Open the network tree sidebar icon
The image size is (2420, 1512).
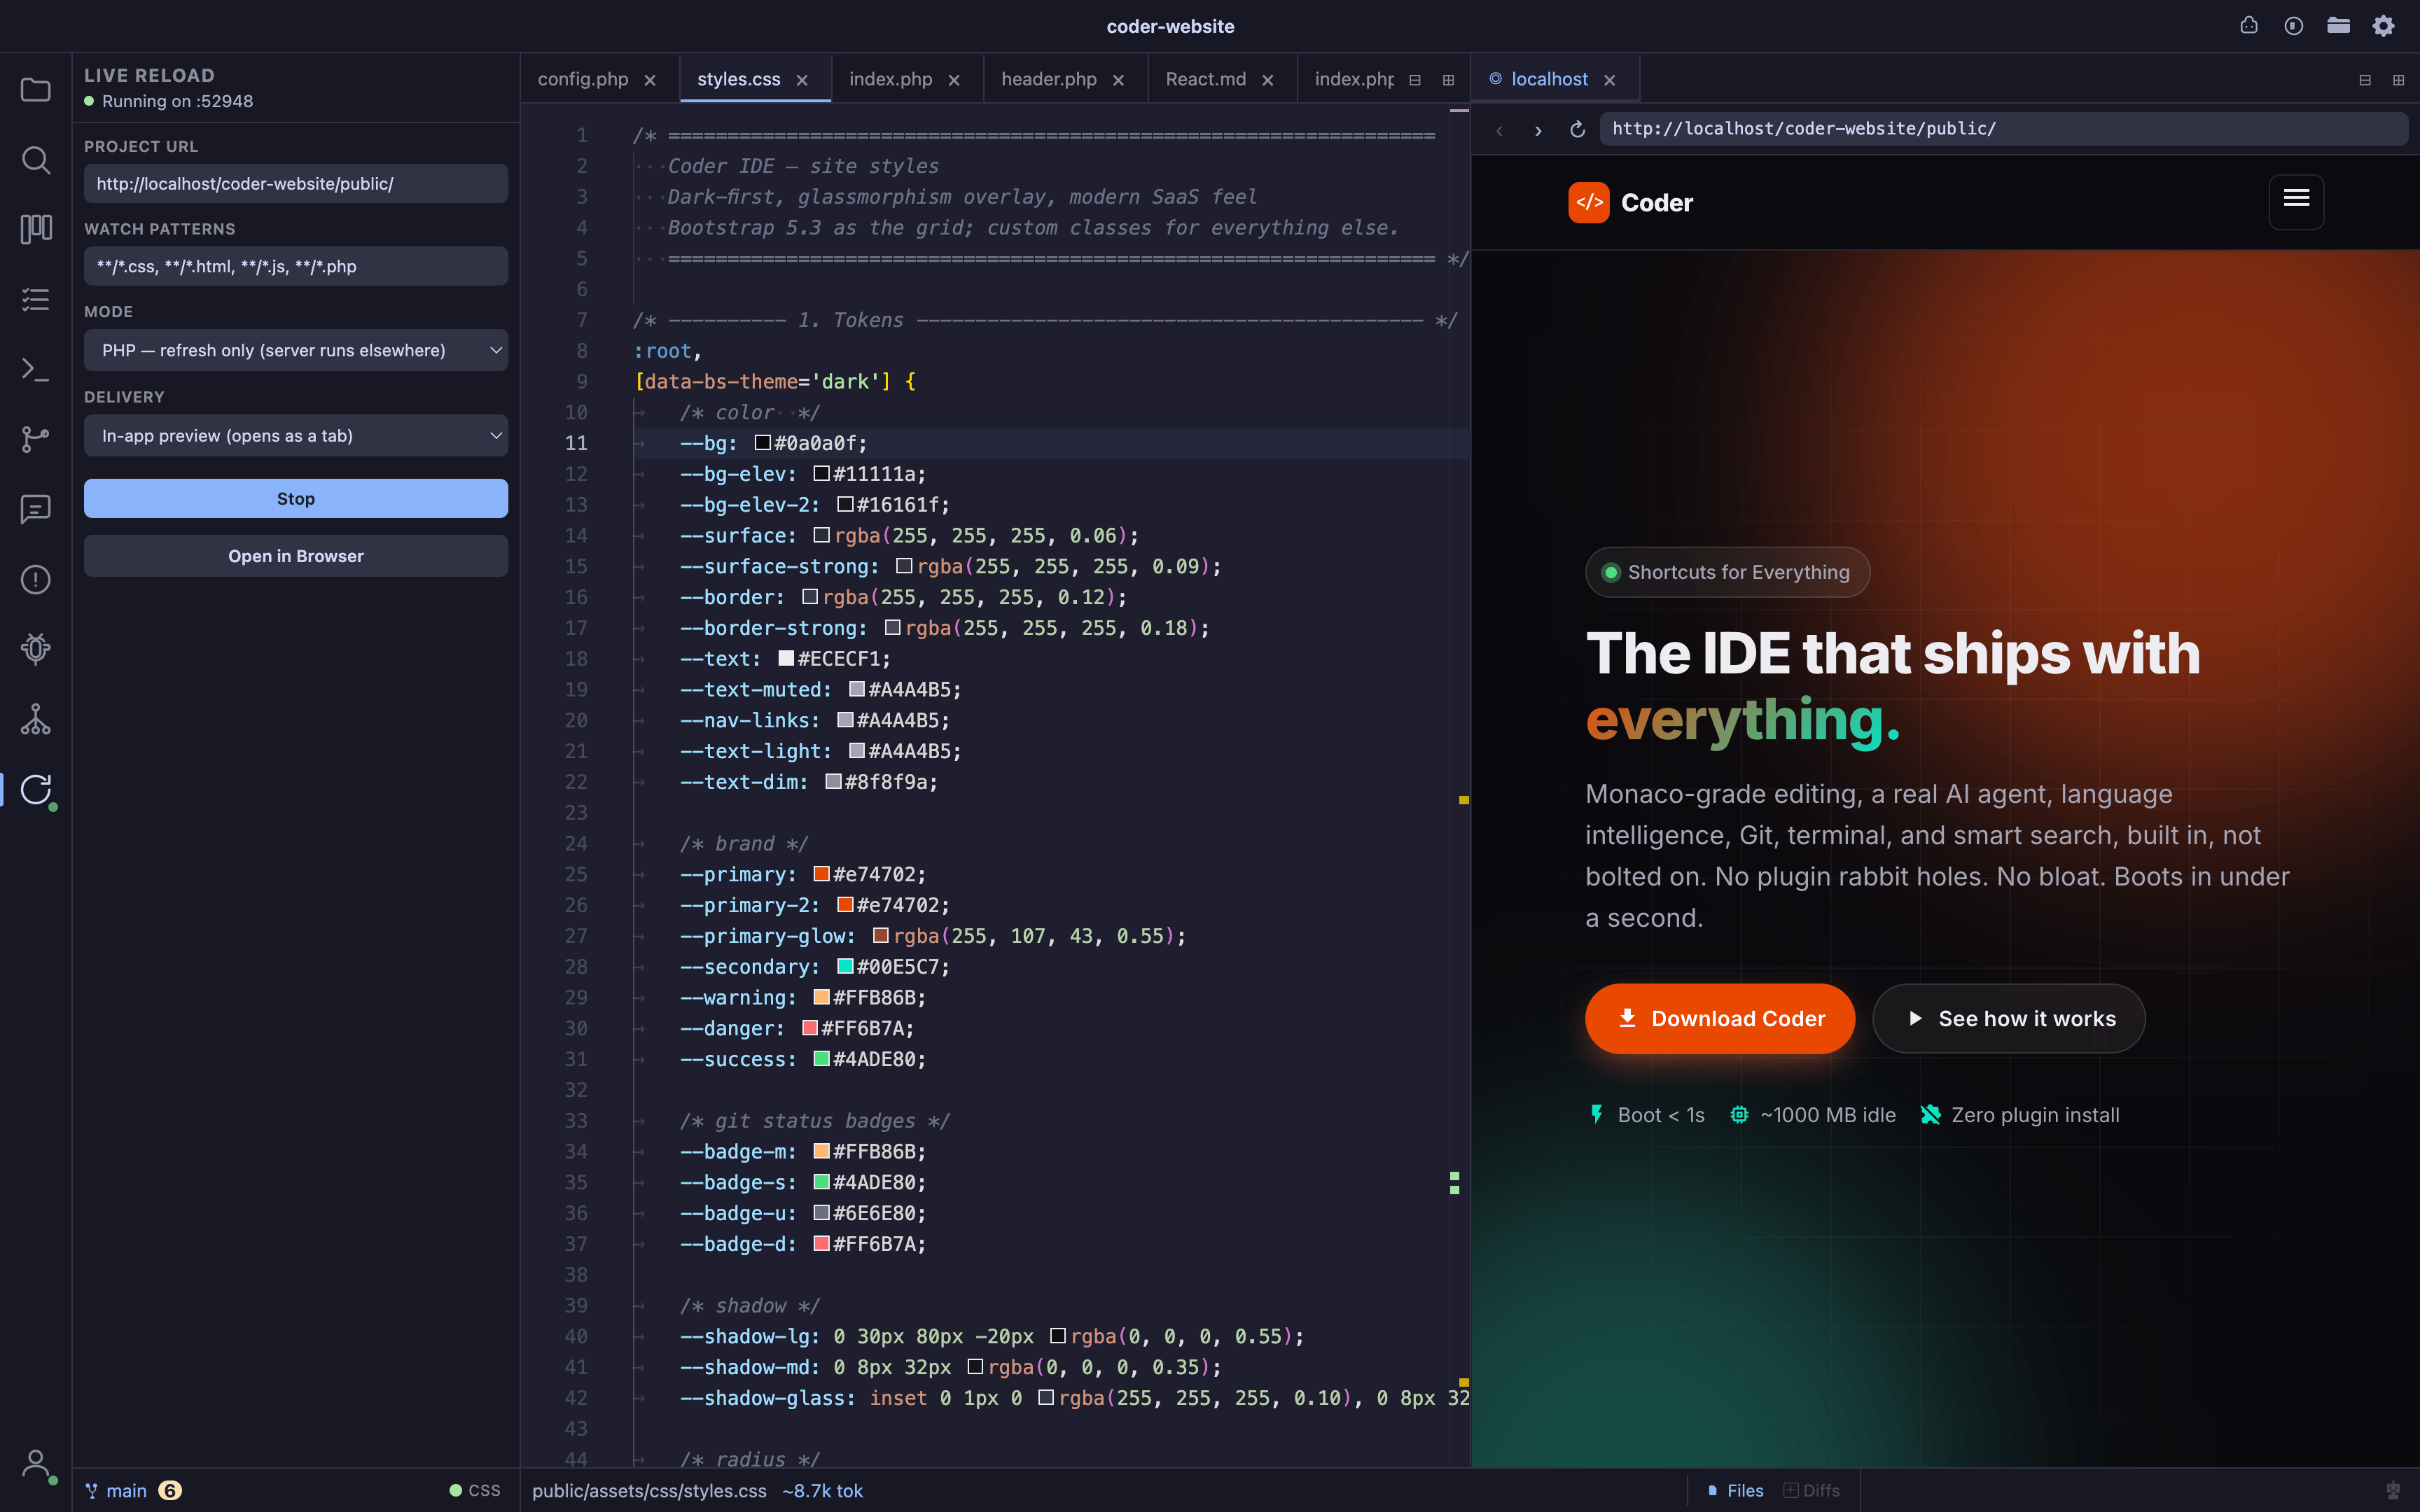click(x=36, y=719)
